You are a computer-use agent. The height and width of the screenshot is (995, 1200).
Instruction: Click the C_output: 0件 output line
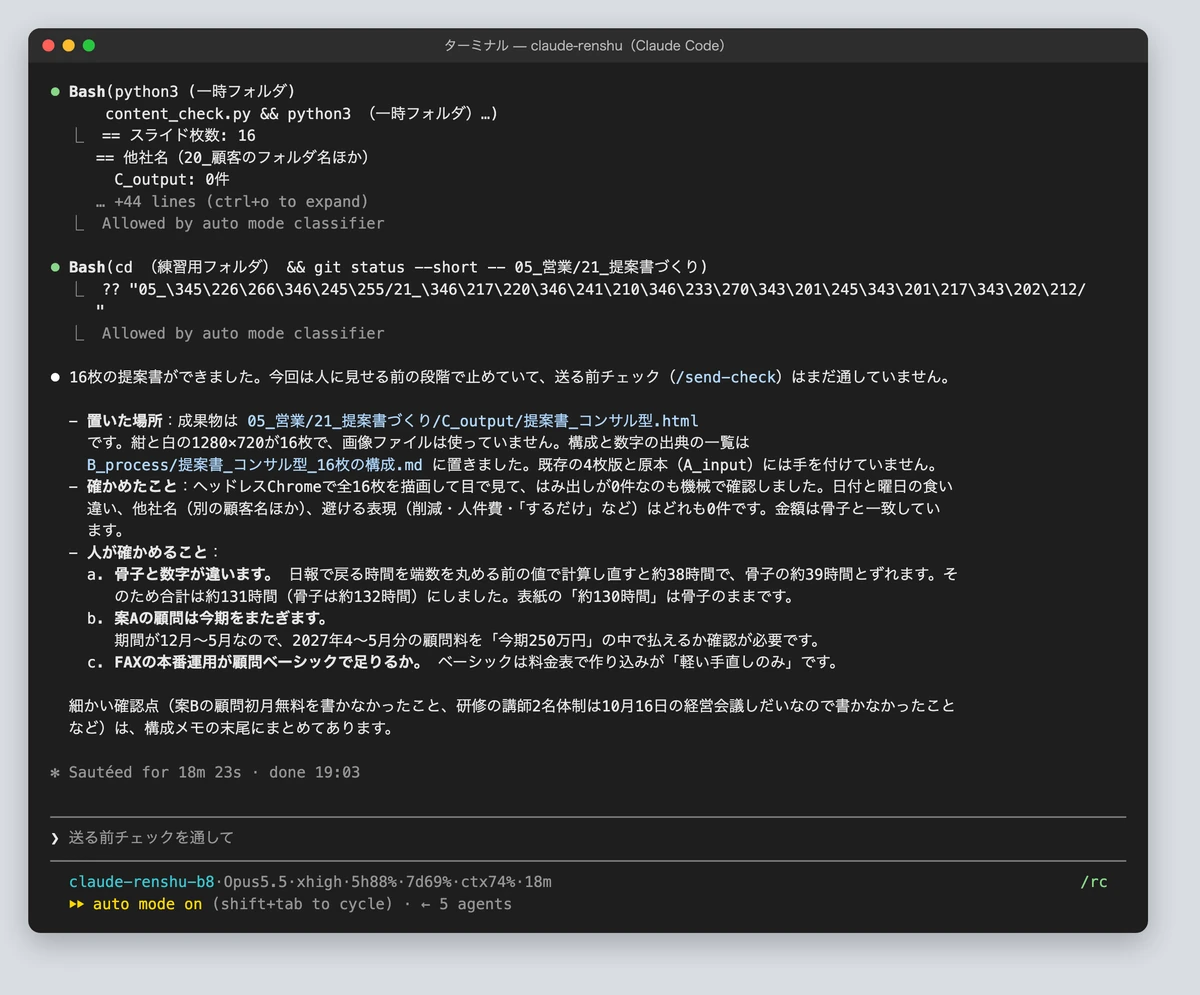pyautogui.click(x=172, y=179)
